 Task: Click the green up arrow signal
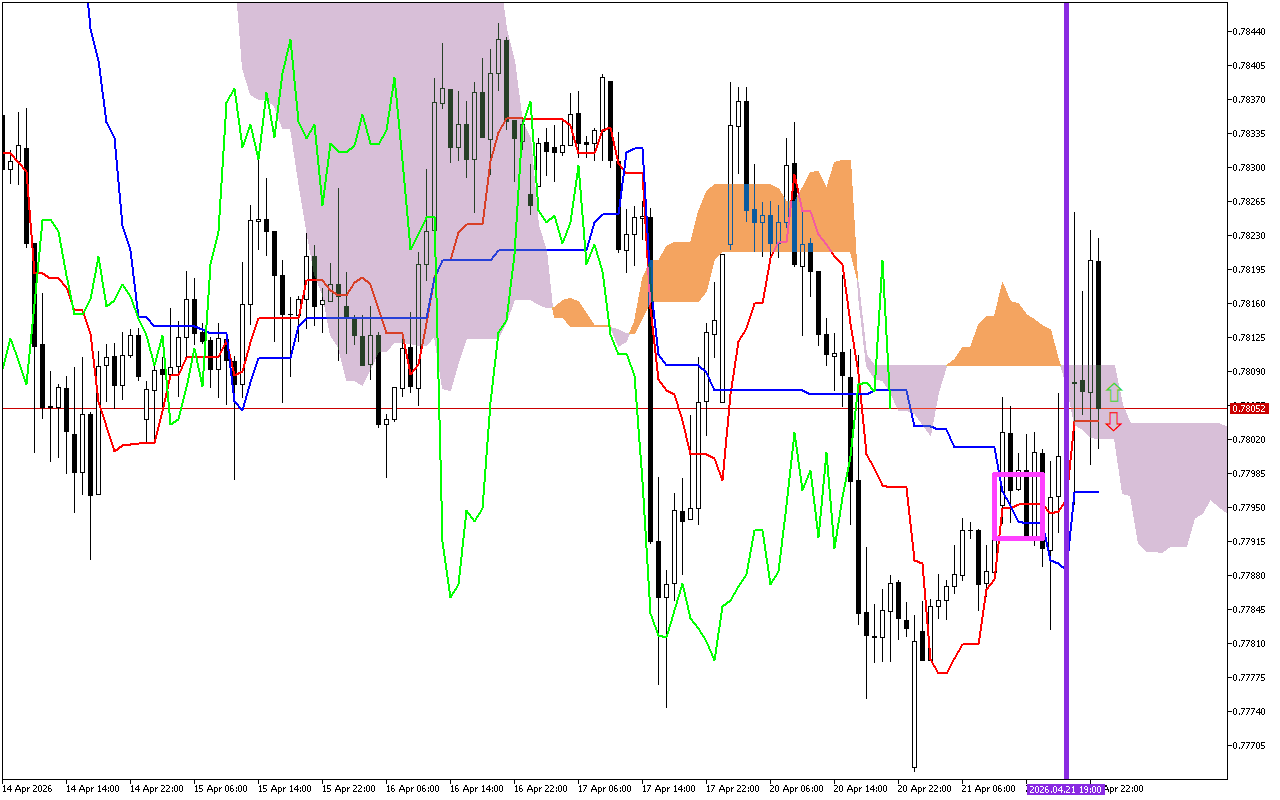1113,392
